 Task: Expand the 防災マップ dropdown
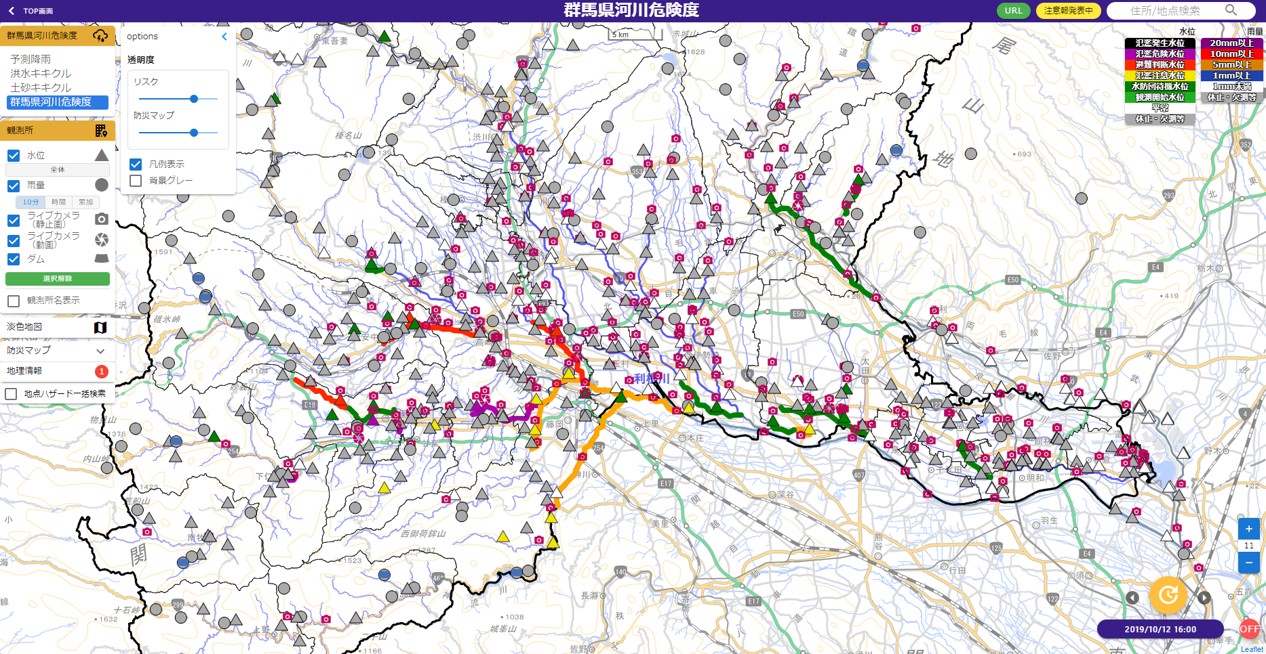tap(100, 351)
